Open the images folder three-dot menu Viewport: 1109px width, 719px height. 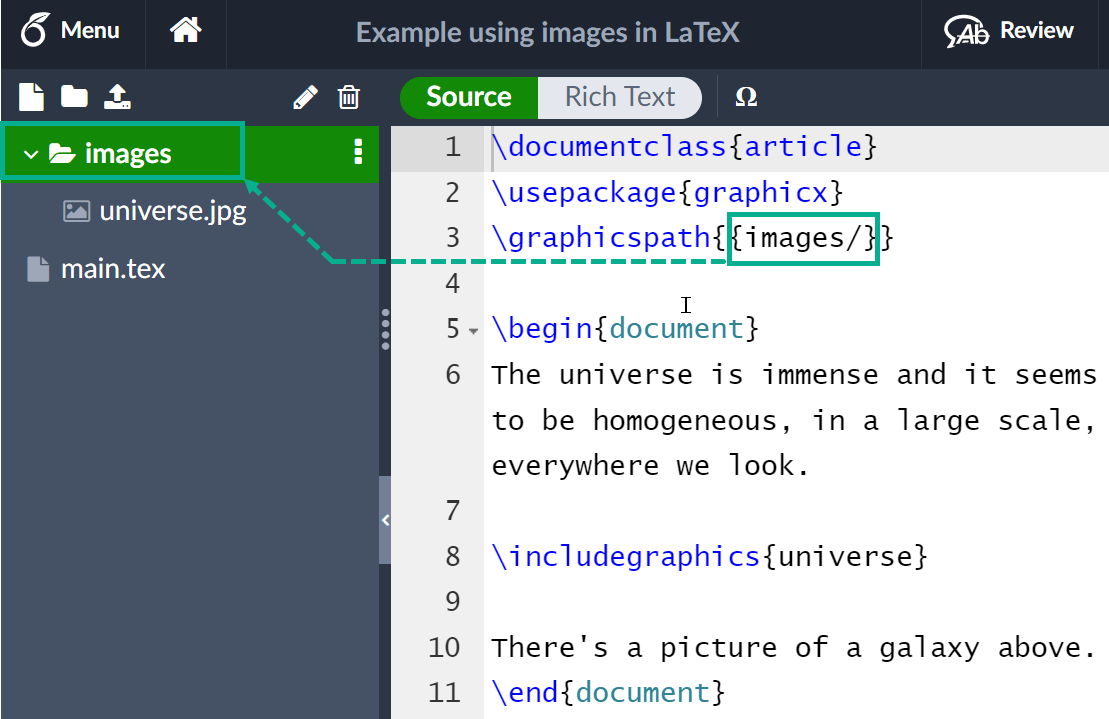click(358, 152)
